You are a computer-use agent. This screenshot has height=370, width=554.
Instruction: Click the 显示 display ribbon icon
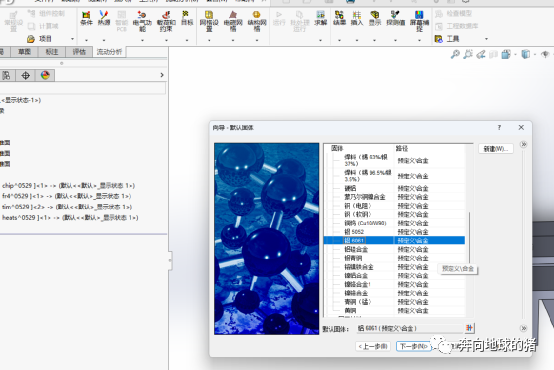click(x=375, y=18)
